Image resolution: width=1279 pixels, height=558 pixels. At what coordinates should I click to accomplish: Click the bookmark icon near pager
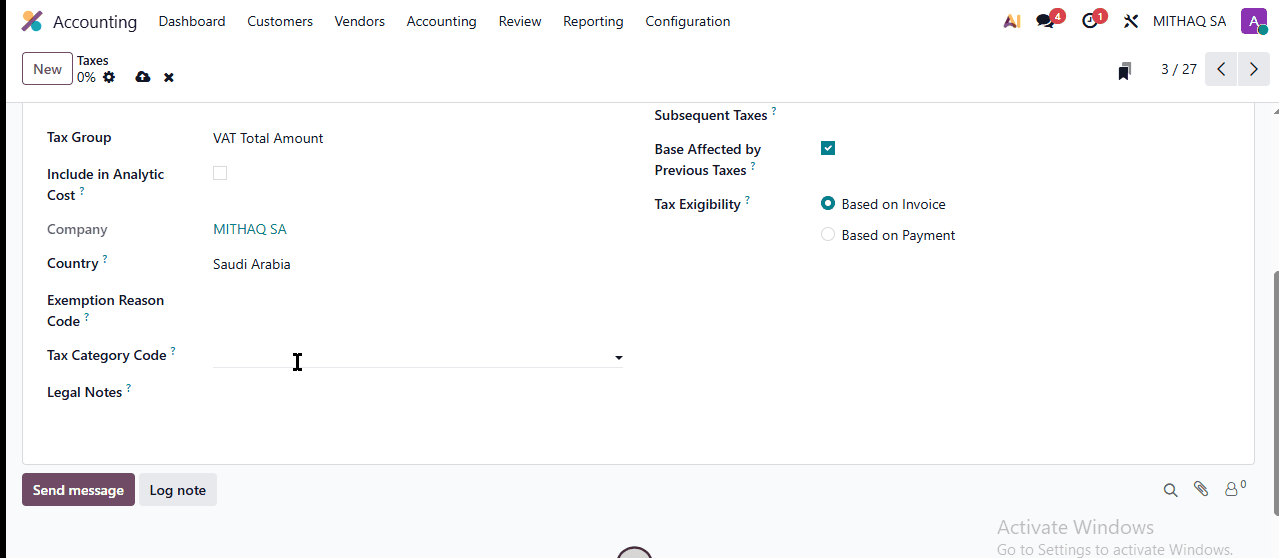tap(1125, 70)
